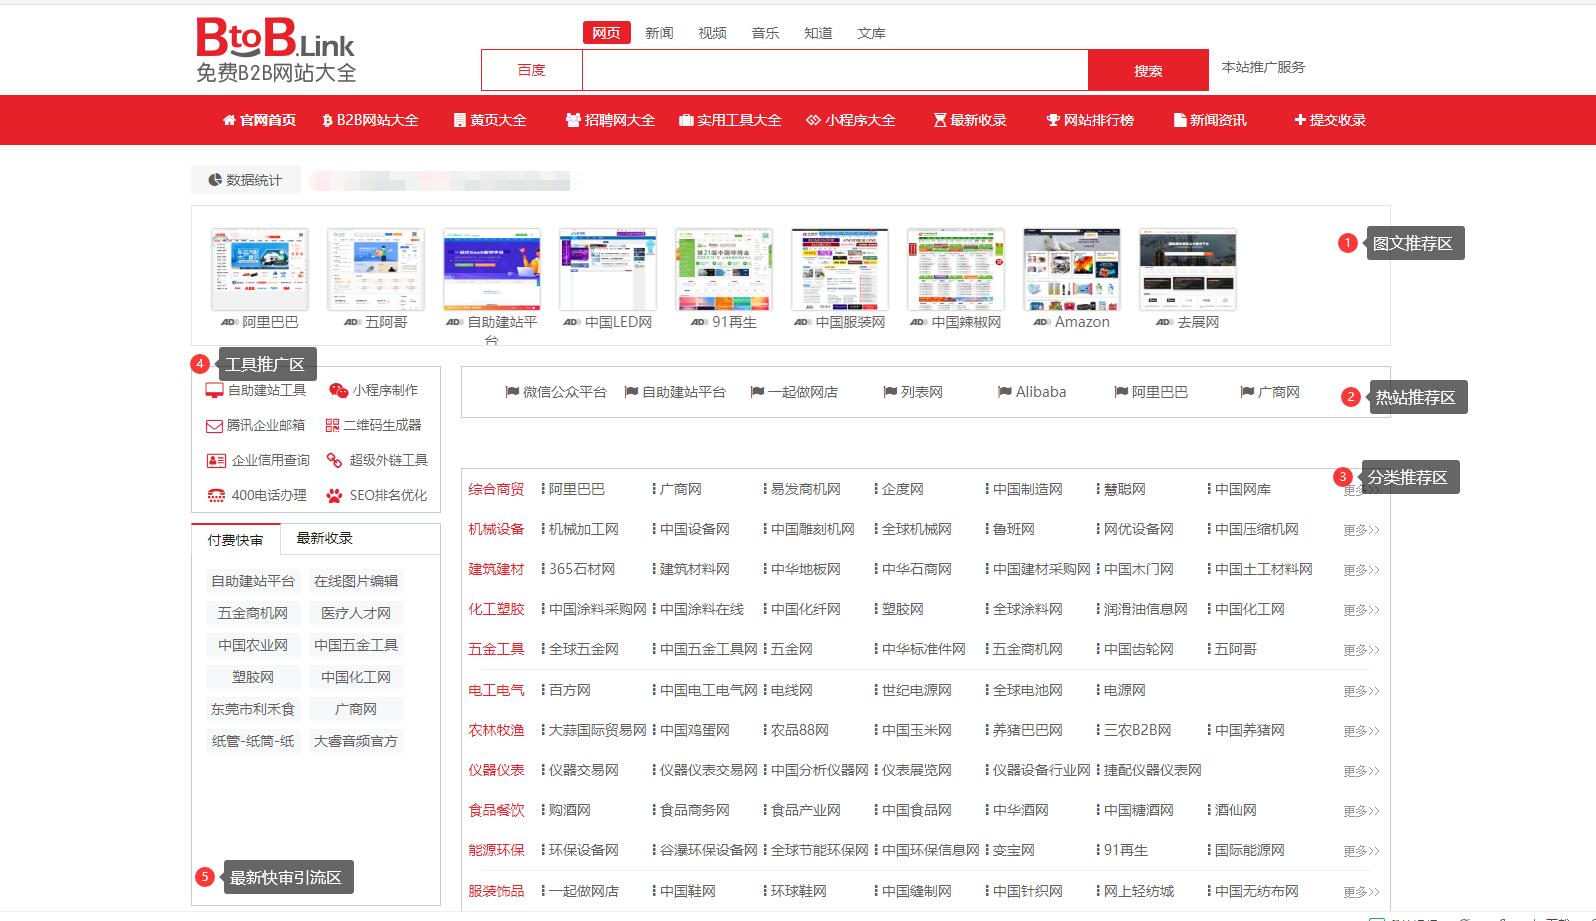Screen dimensions: 1596x921
Task: Open the 百度 search engine selector
Action: point(532,70)
